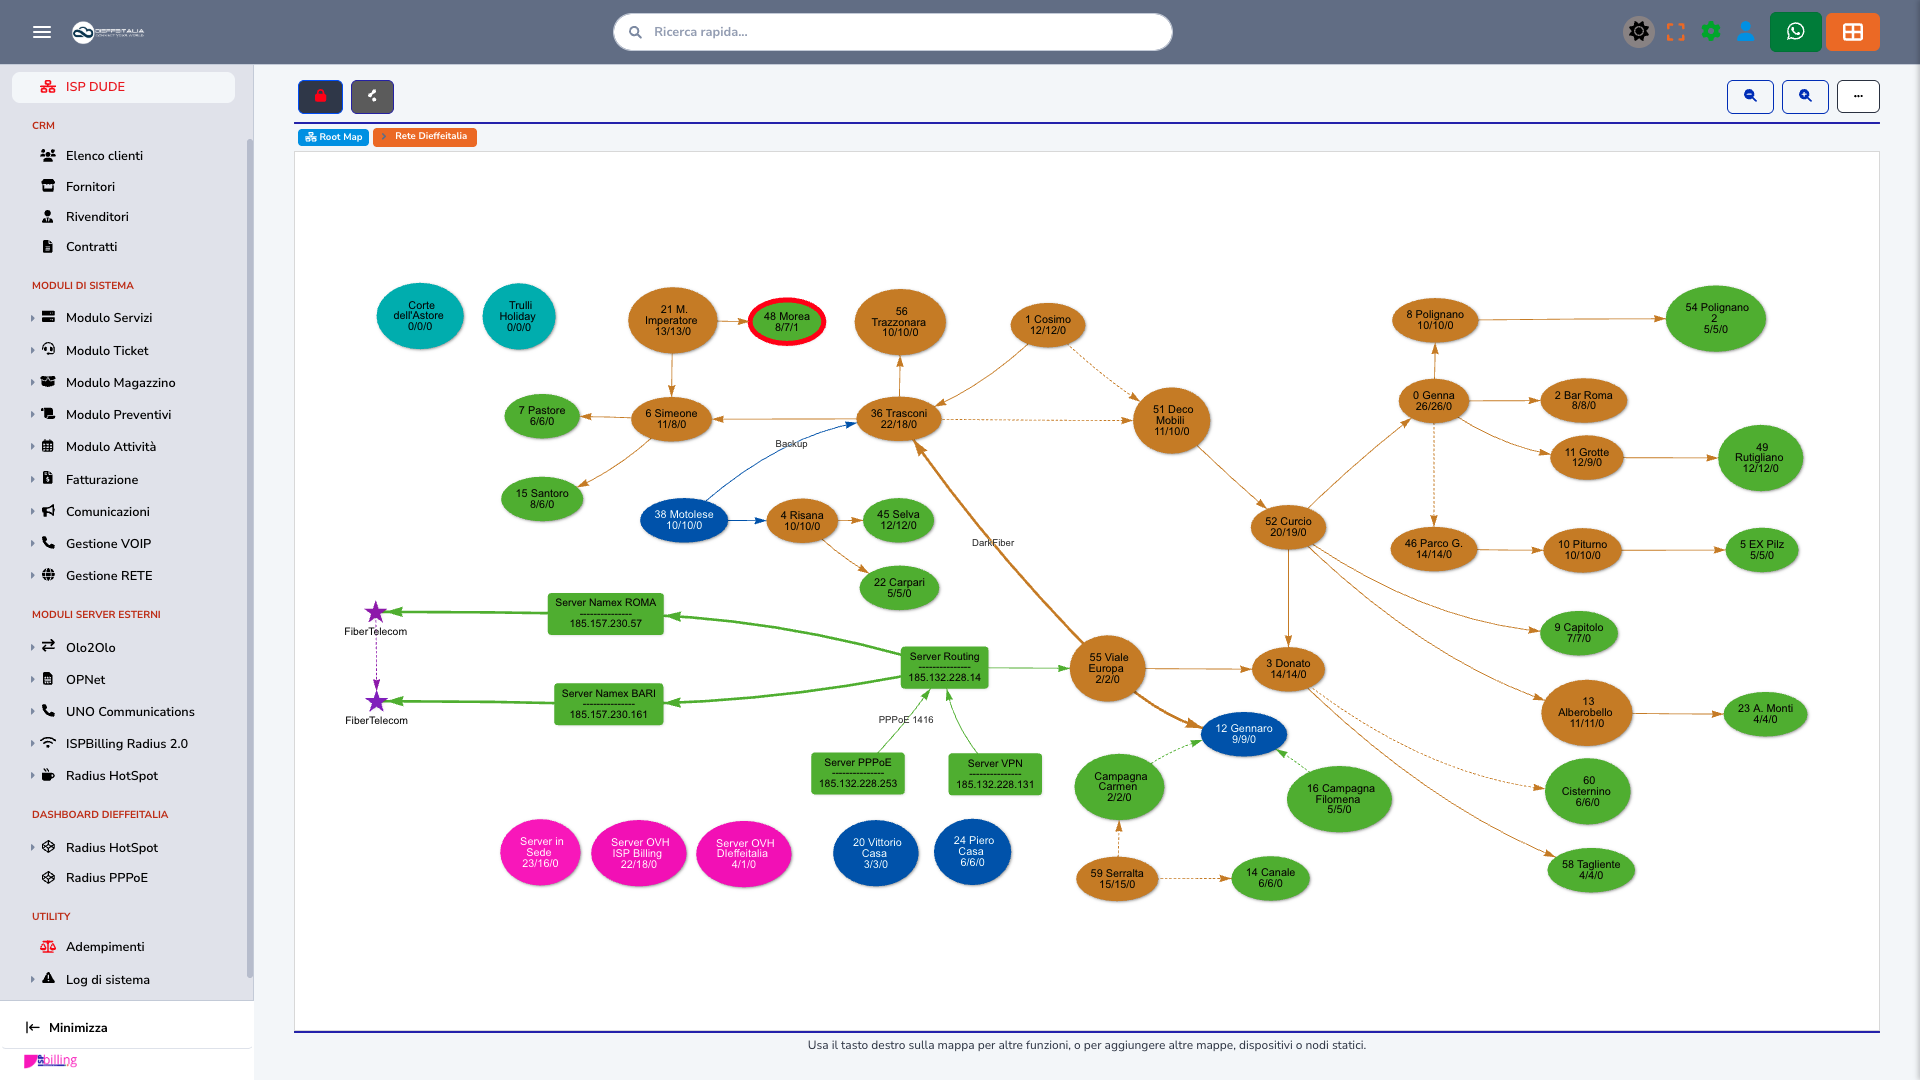
Task: Expand Modulo Servizi menu
Action: click(109, 317)
